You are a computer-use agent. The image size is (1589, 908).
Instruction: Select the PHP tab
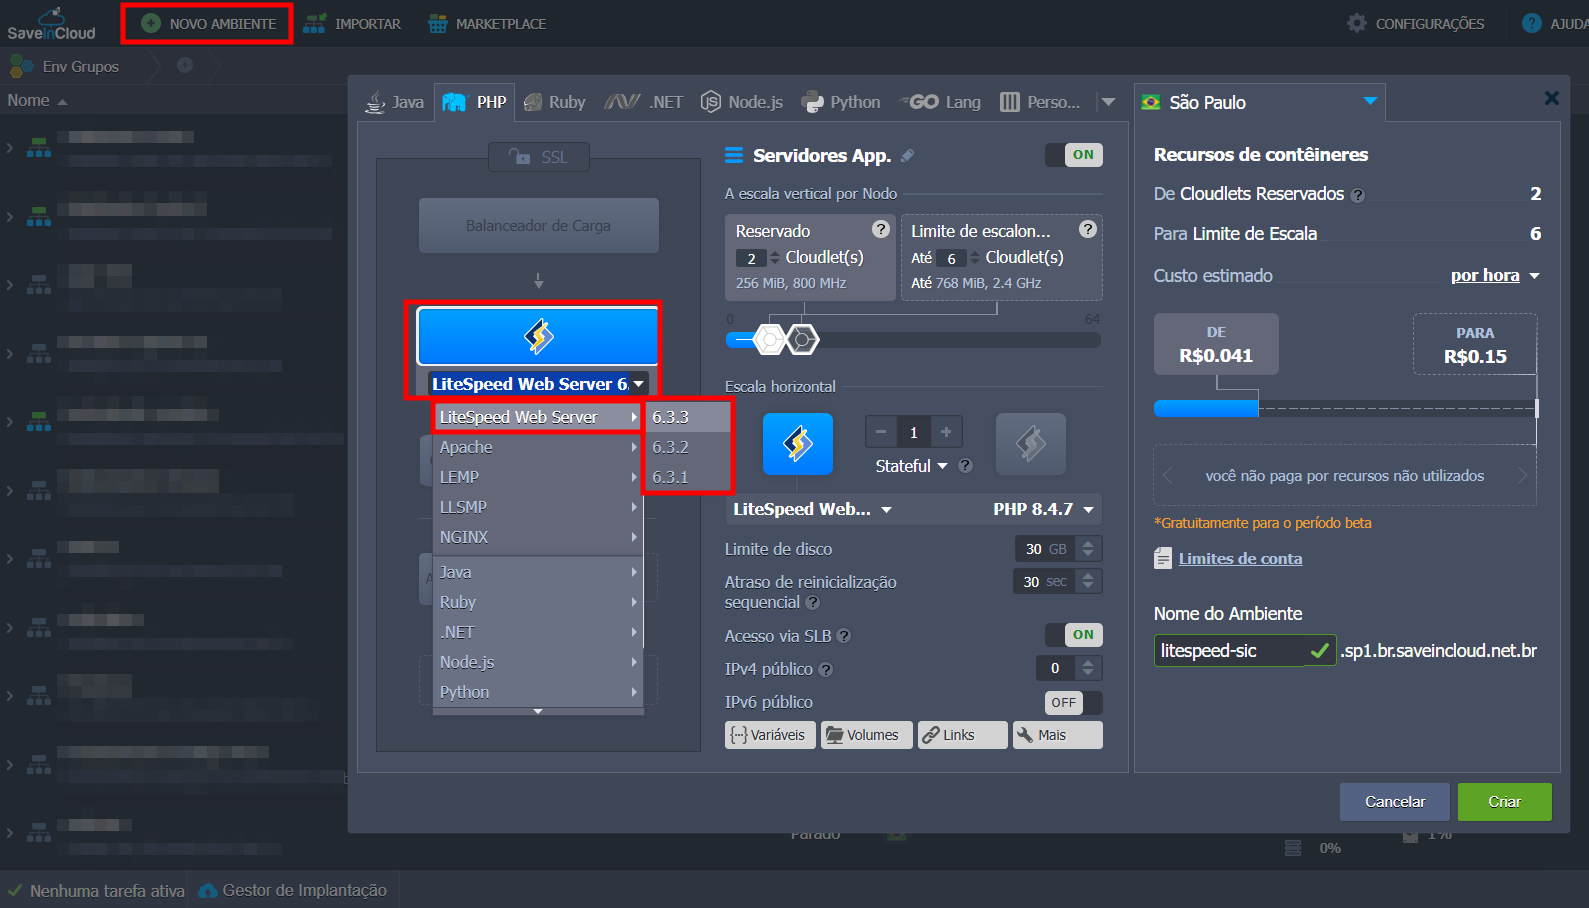pos(475,102)
